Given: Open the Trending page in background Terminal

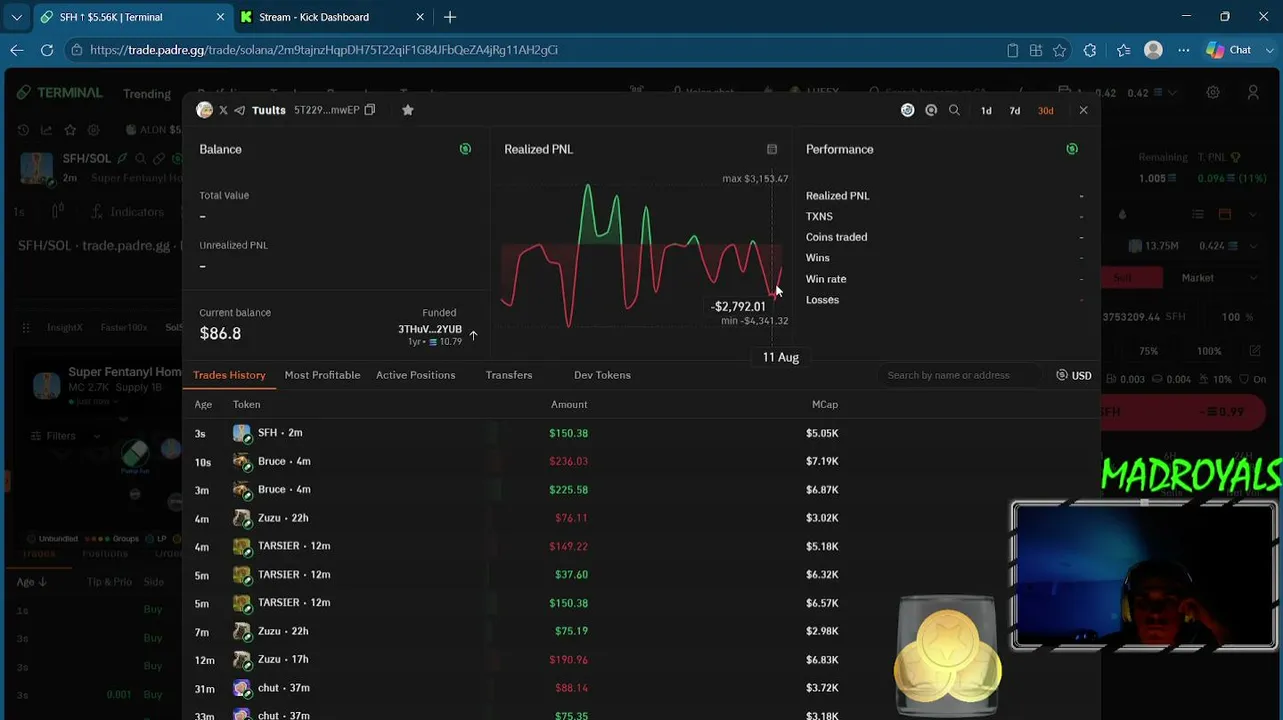Looking at the screenshot, I should [x=147, y=93].
